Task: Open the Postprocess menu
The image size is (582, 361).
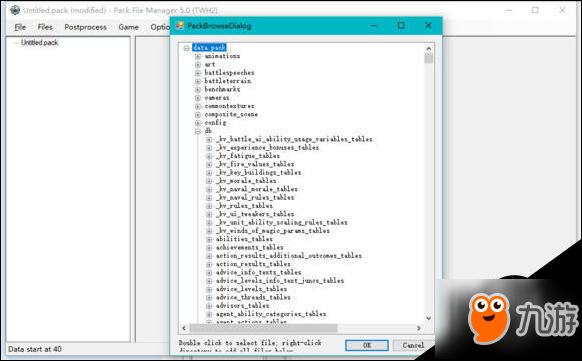Action: (85, 27)
